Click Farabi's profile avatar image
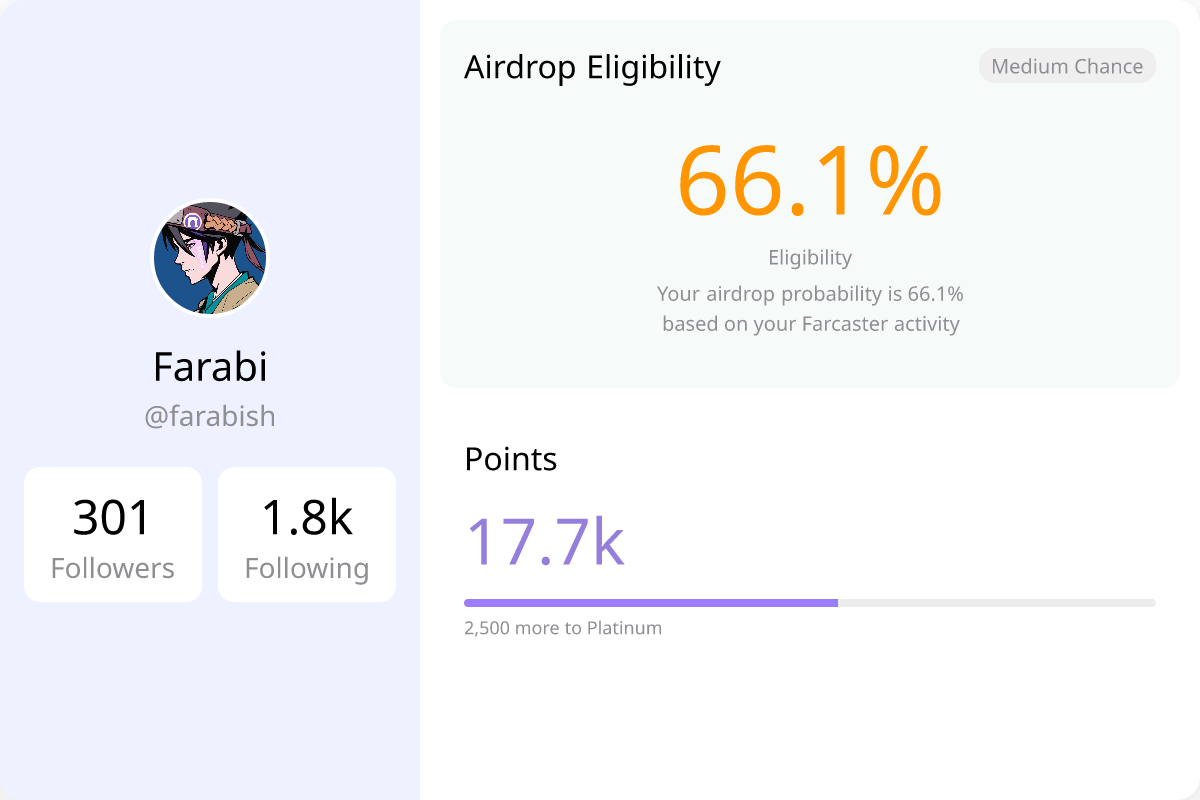 coord(210,258)
